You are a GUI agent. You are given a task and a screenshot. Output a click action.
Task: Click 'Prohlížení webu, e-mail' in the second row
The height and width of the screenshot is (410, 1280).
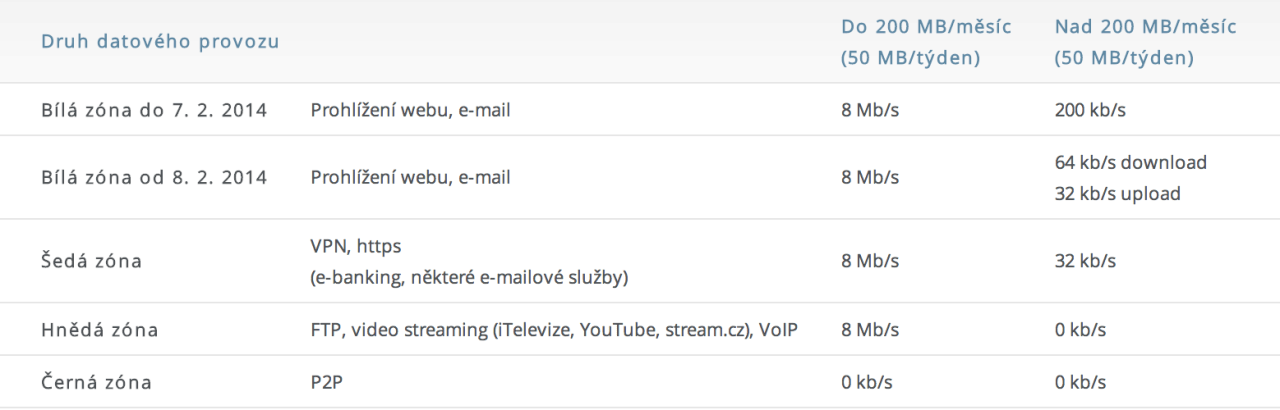(410, 178)
